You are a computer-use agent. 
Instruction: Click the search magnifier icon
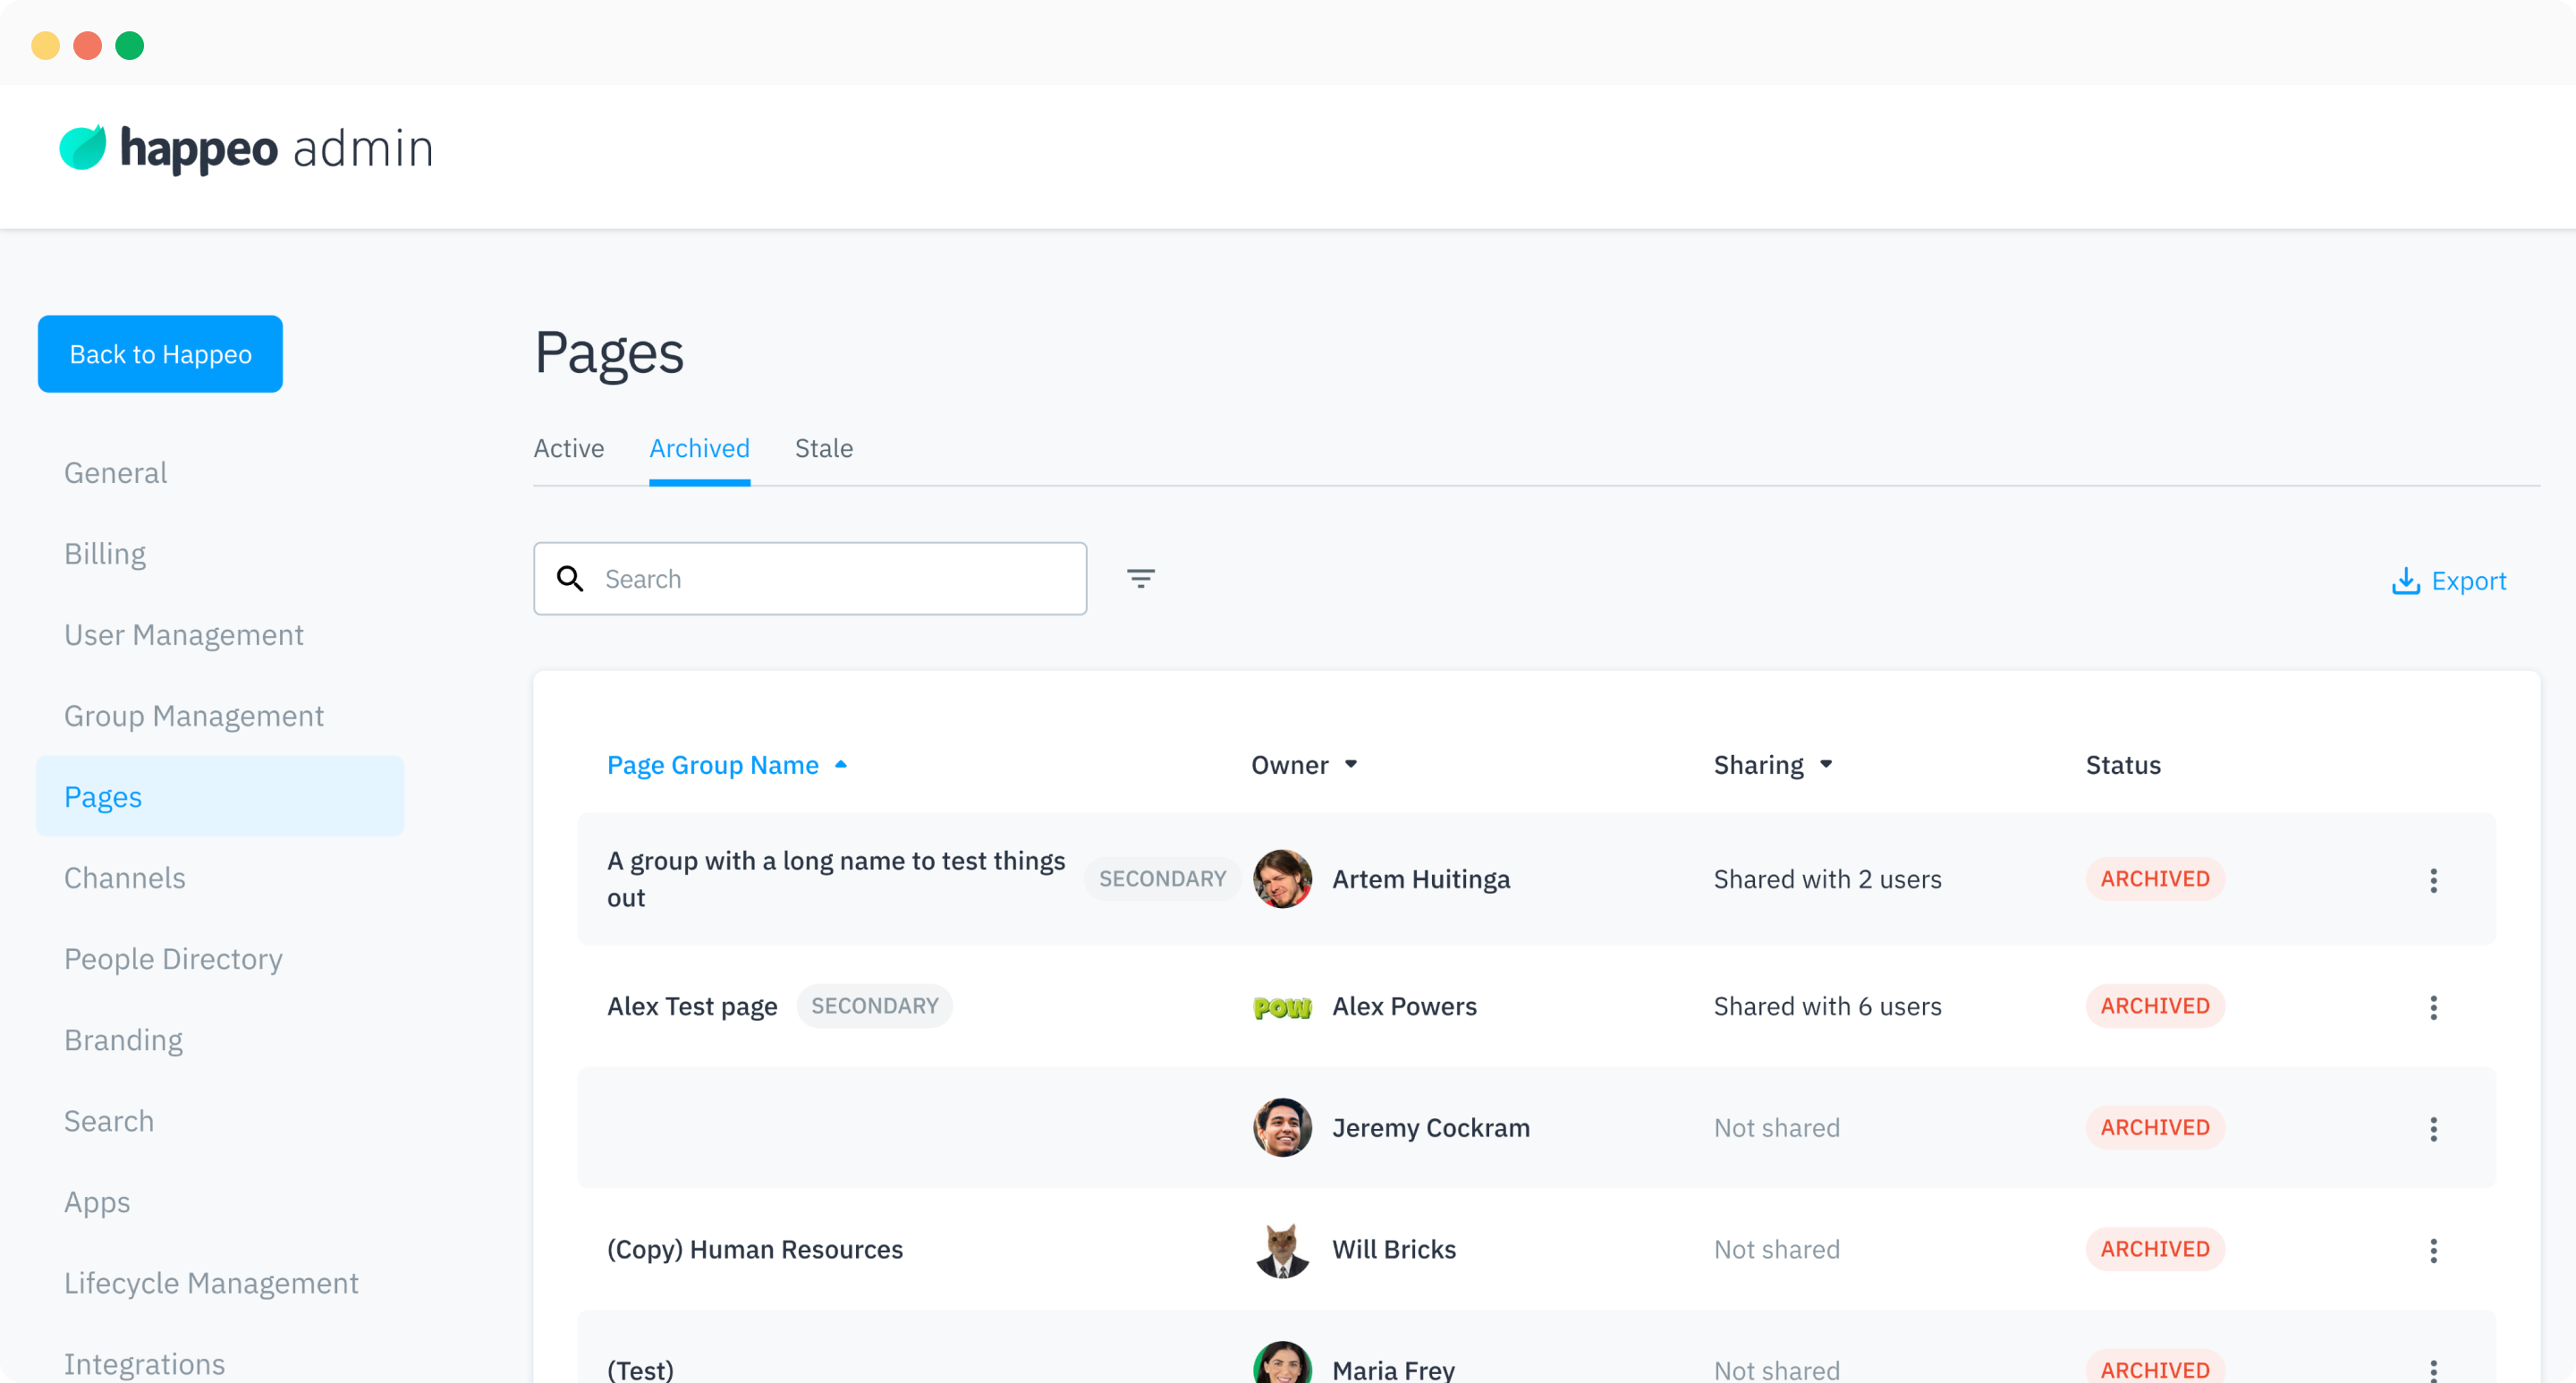(x=570, y=579)
